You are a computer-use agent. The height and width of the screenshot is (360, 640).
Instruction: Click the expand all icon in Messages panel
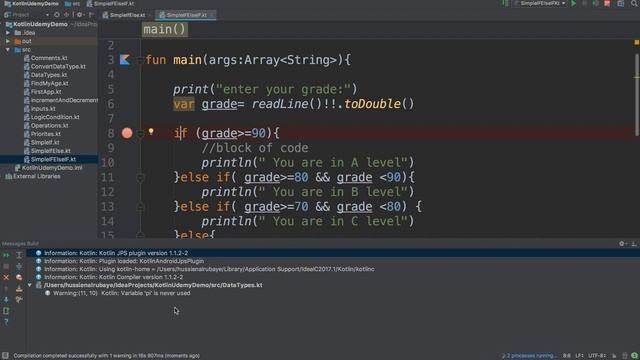coord(19,255)
